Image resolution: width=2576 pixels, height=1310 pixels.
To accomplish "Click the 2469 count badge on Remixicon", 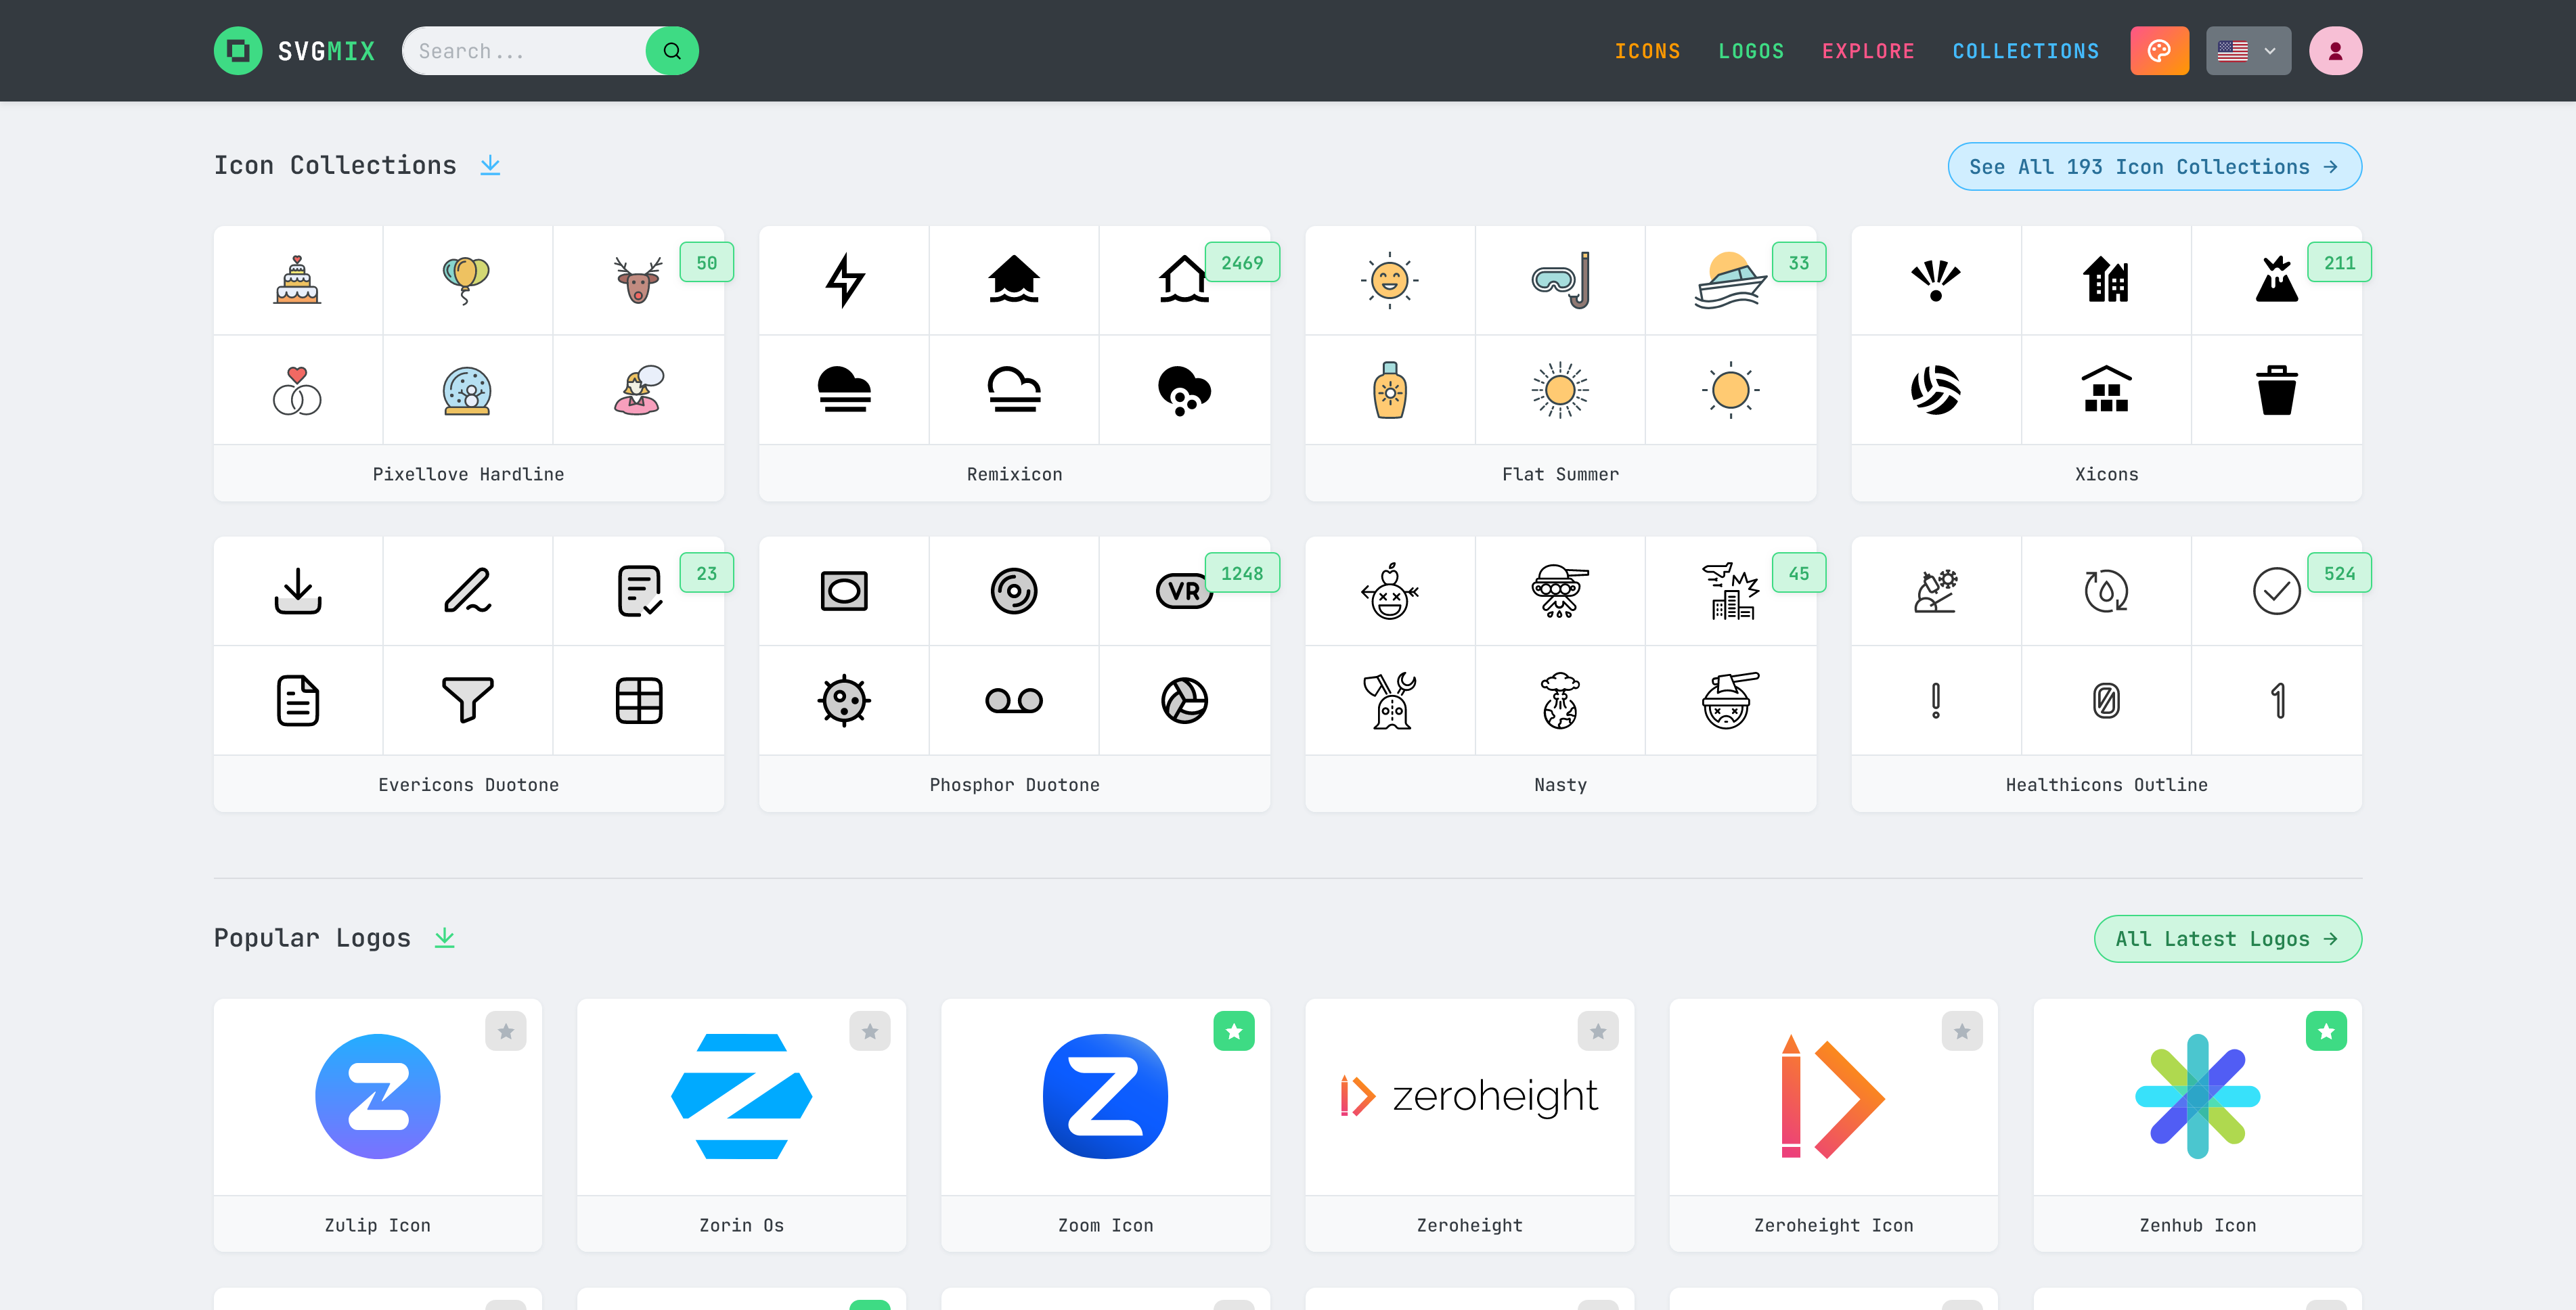I will coord(1242,263).
